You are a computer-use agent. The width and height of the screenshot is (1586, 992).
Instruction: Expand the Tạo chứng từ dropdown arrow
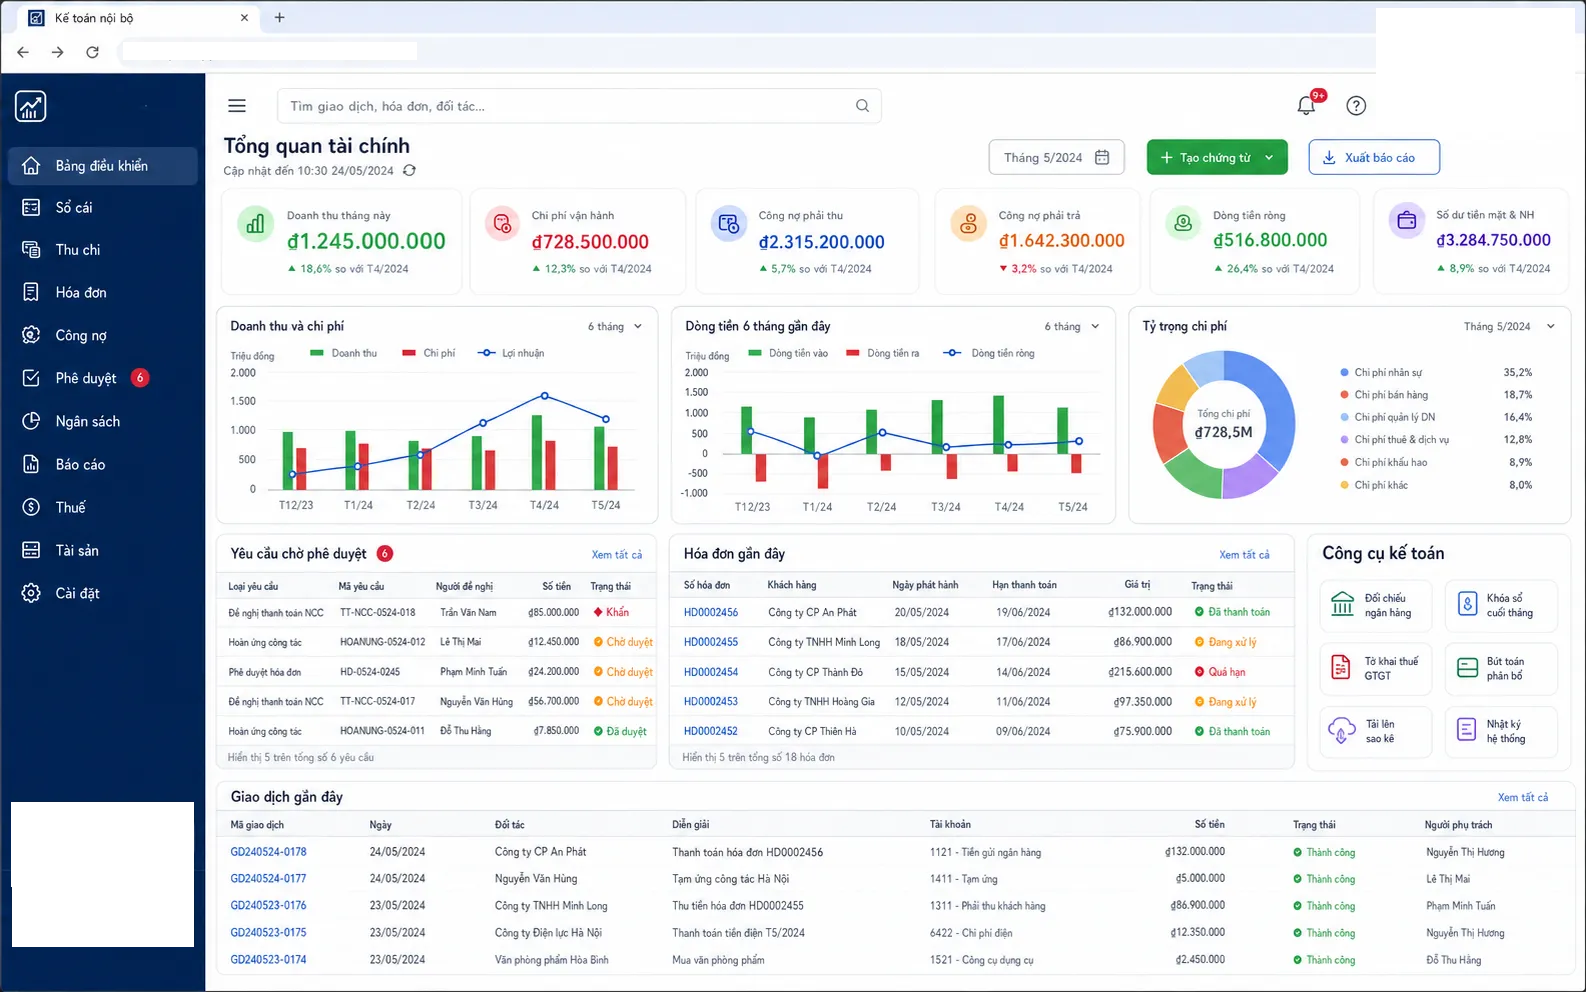[x=1269, y=158]
